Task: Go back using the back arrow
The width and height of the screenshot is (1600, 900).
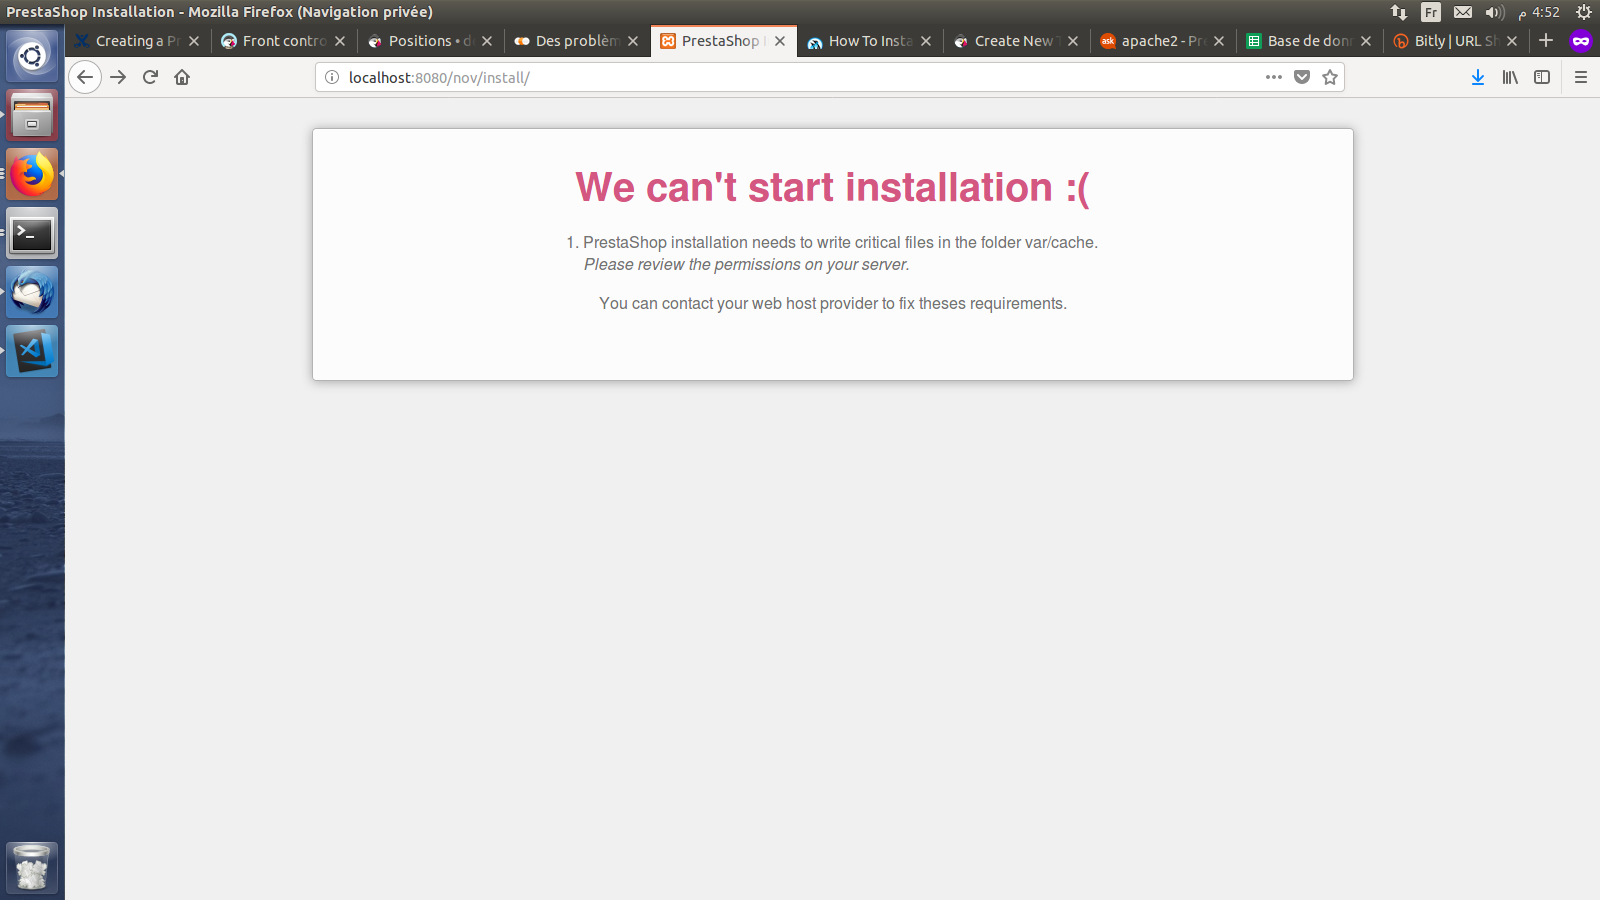Action: 85,77
